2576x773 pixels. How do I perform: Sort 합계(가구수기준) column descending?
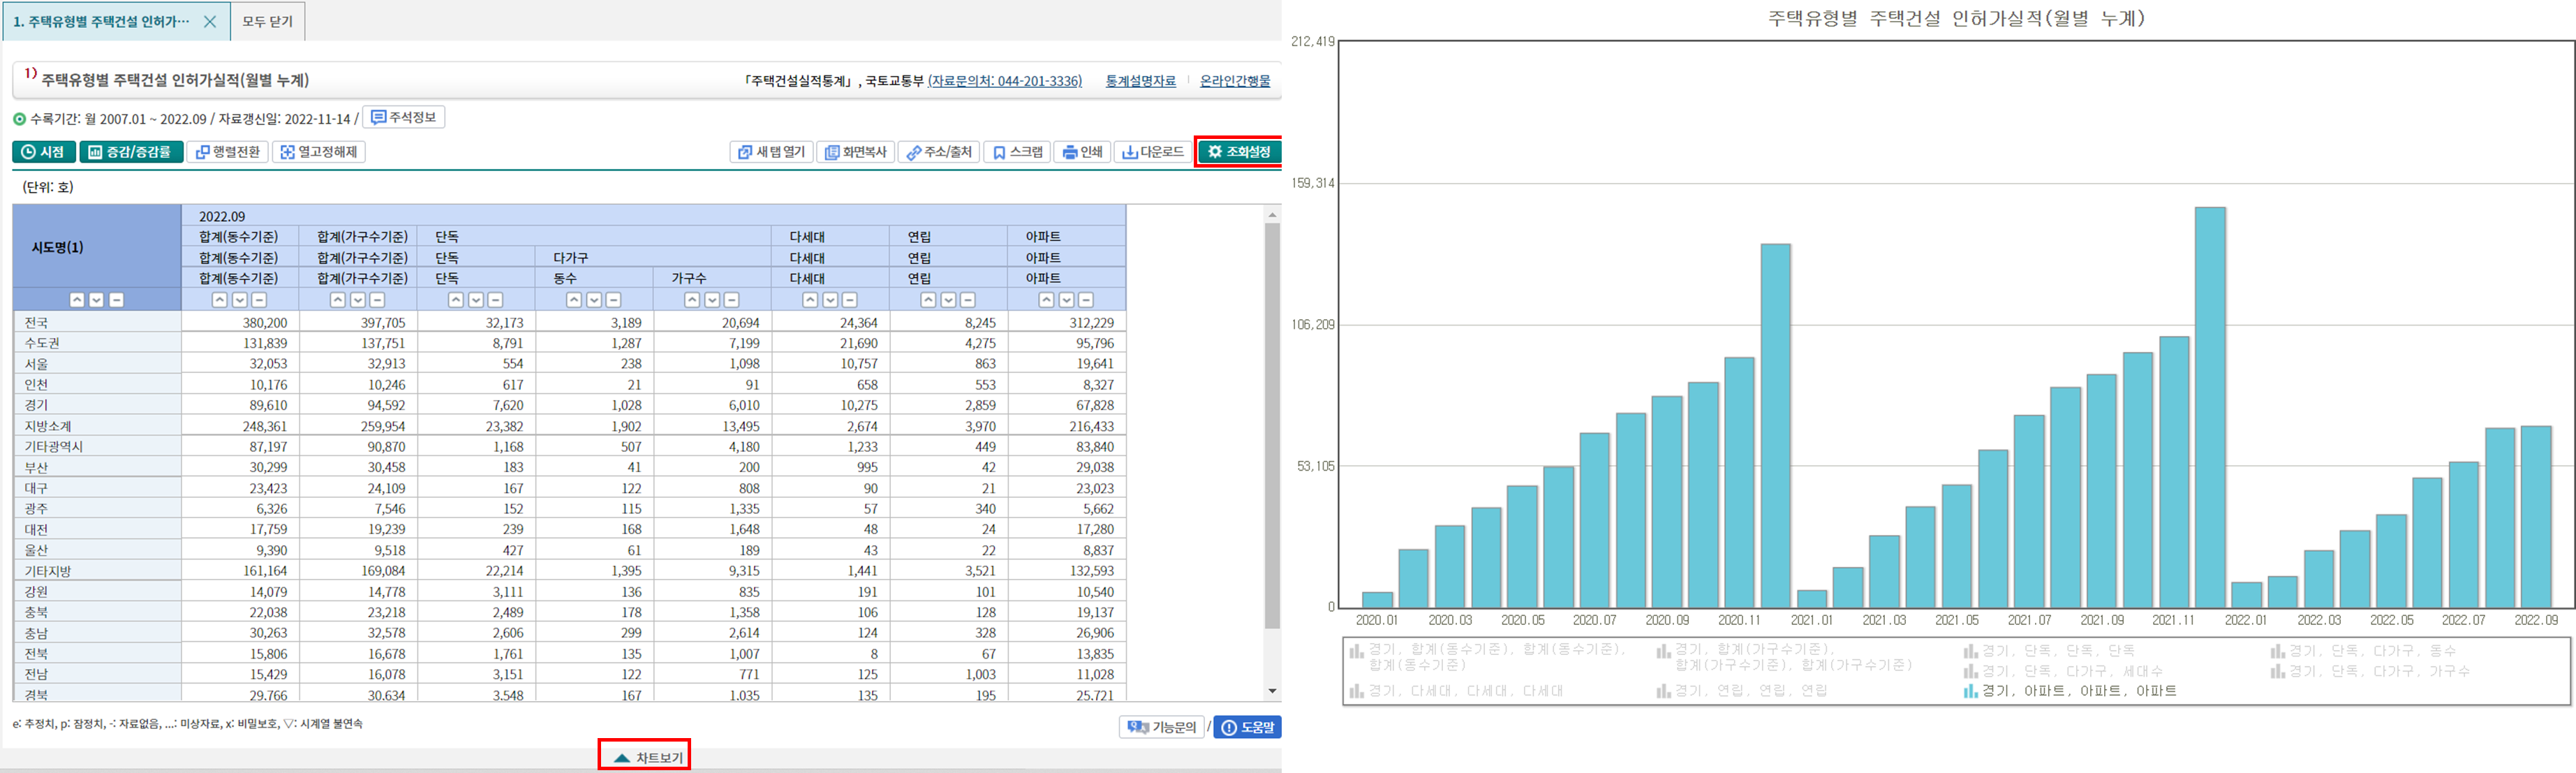tap(358, 300)
